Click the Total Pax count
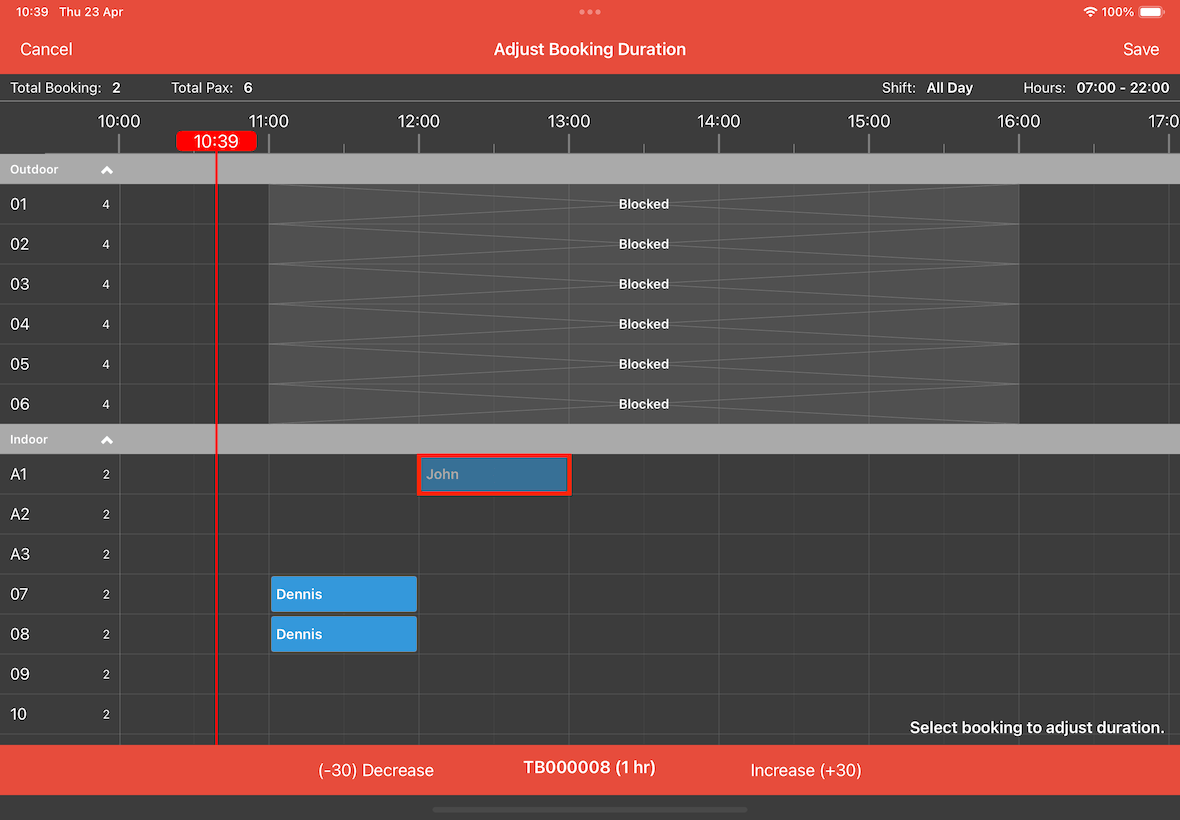This screenshot has width=1180, height=820. pos(248,88)
